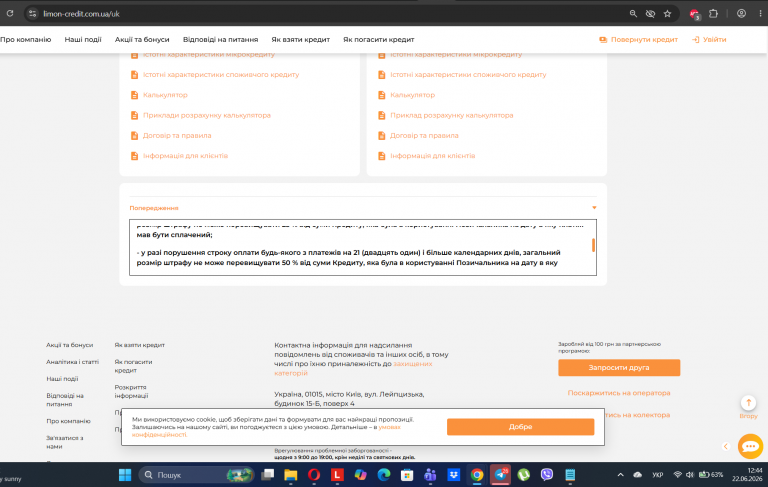Switch input language via УКР indicator
Screen dimensions: 768x487
tap(657, 475)
